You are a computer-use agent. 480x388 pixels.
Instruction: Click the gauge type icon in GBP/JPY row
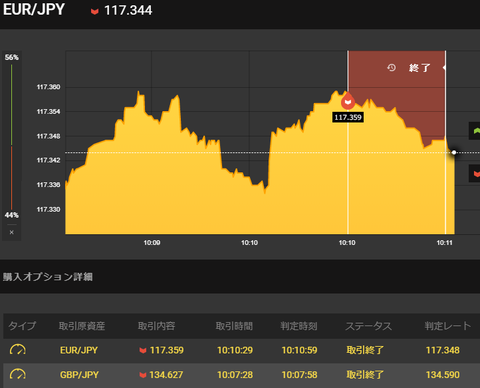(18, 374)
